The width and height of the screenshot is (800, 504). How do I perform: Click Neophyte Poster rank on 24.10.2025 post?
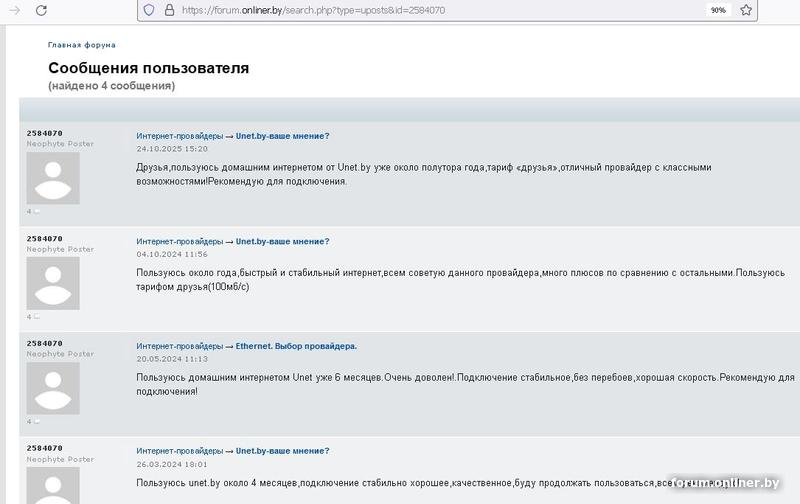click(x=60, y=144)
